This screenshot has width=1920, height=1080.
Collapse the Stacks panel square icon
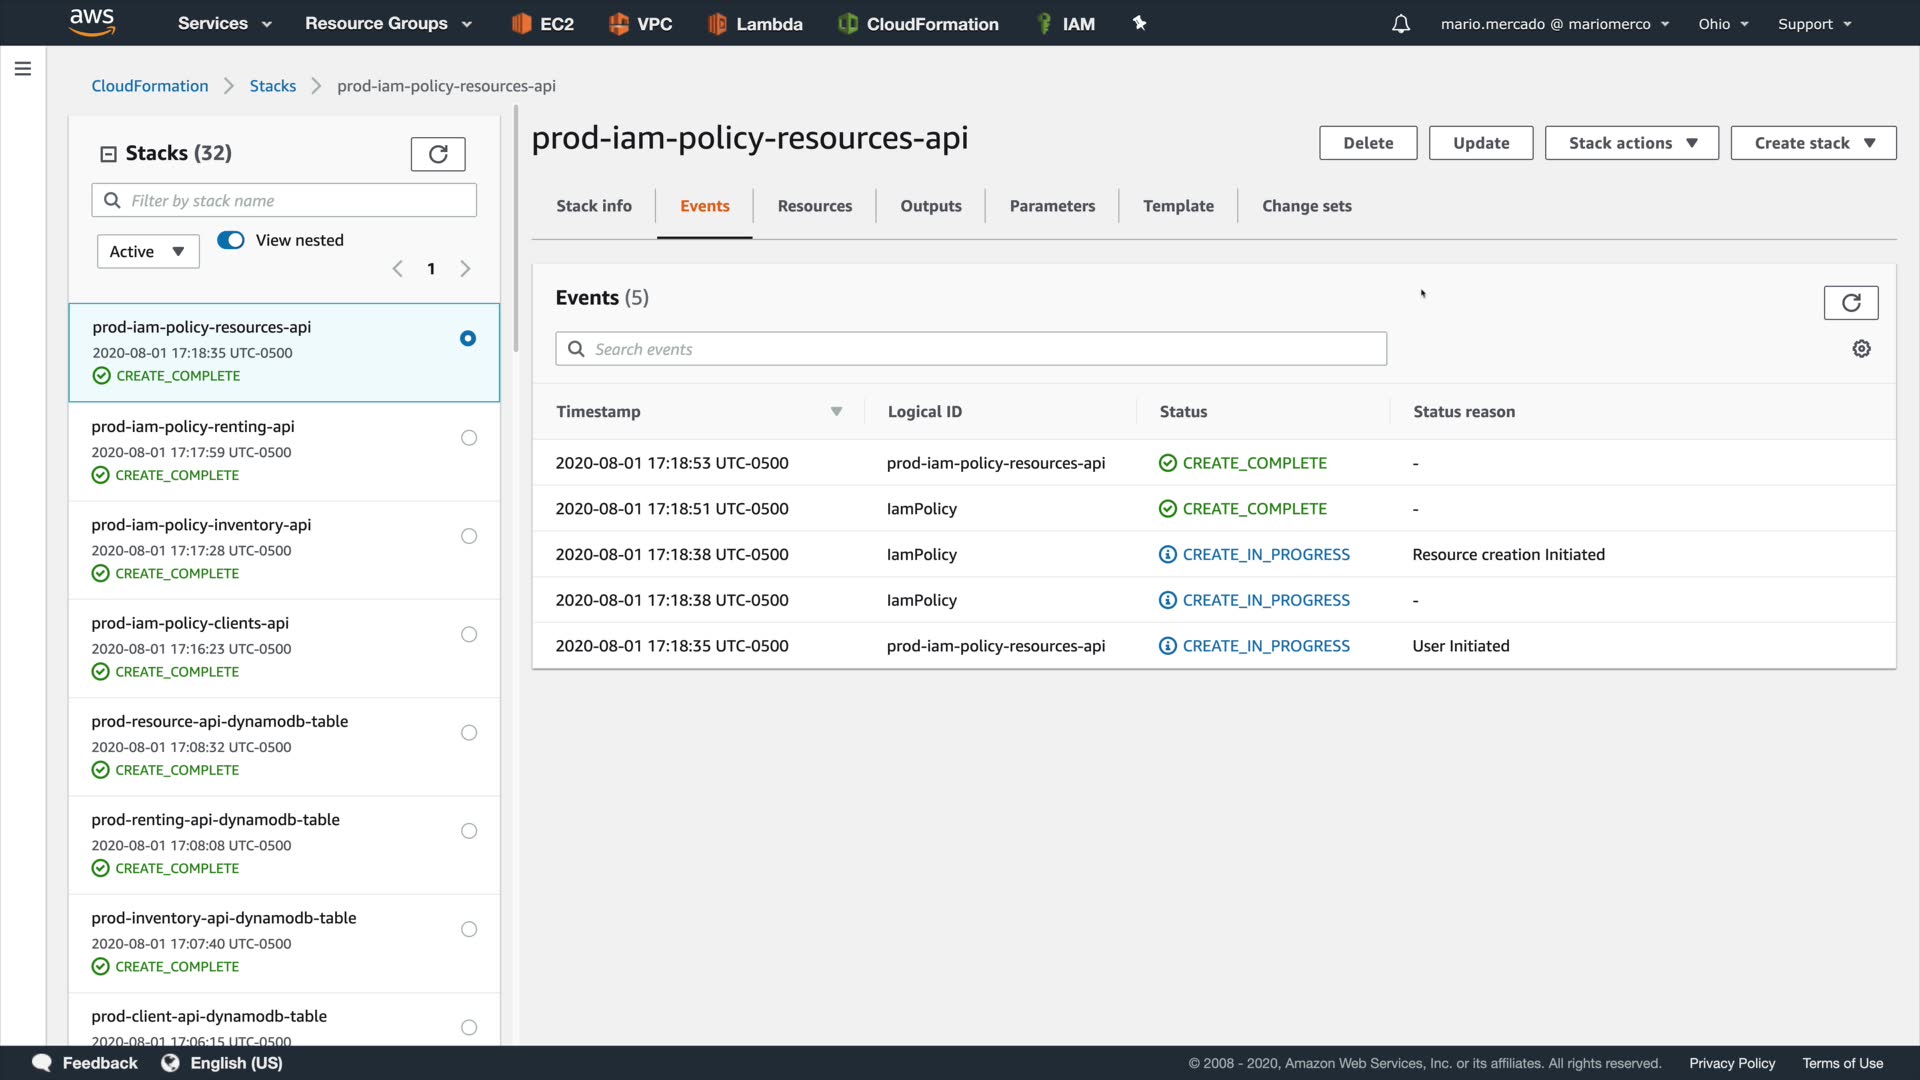tap(108, 154)
